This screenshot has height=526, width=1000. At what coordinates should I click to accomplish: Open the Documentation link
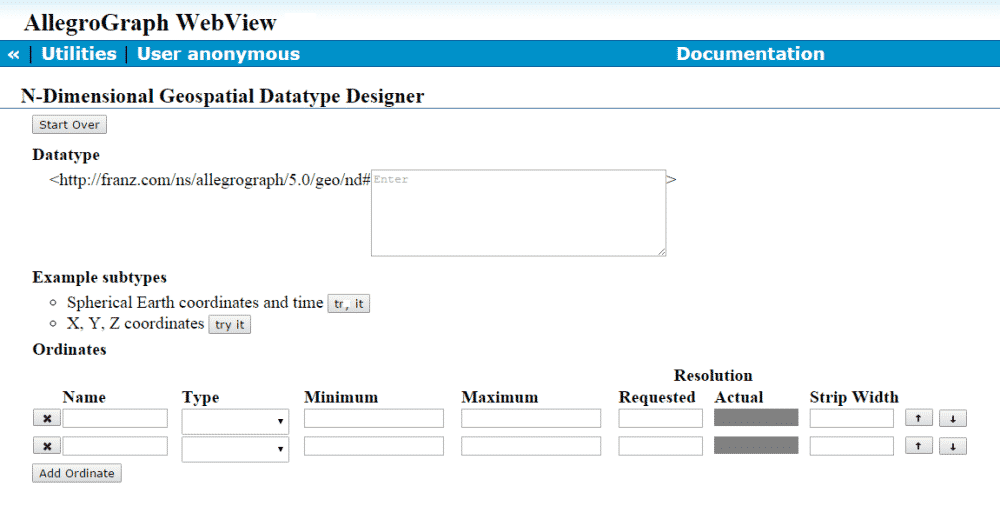click(x=750, y=54)
